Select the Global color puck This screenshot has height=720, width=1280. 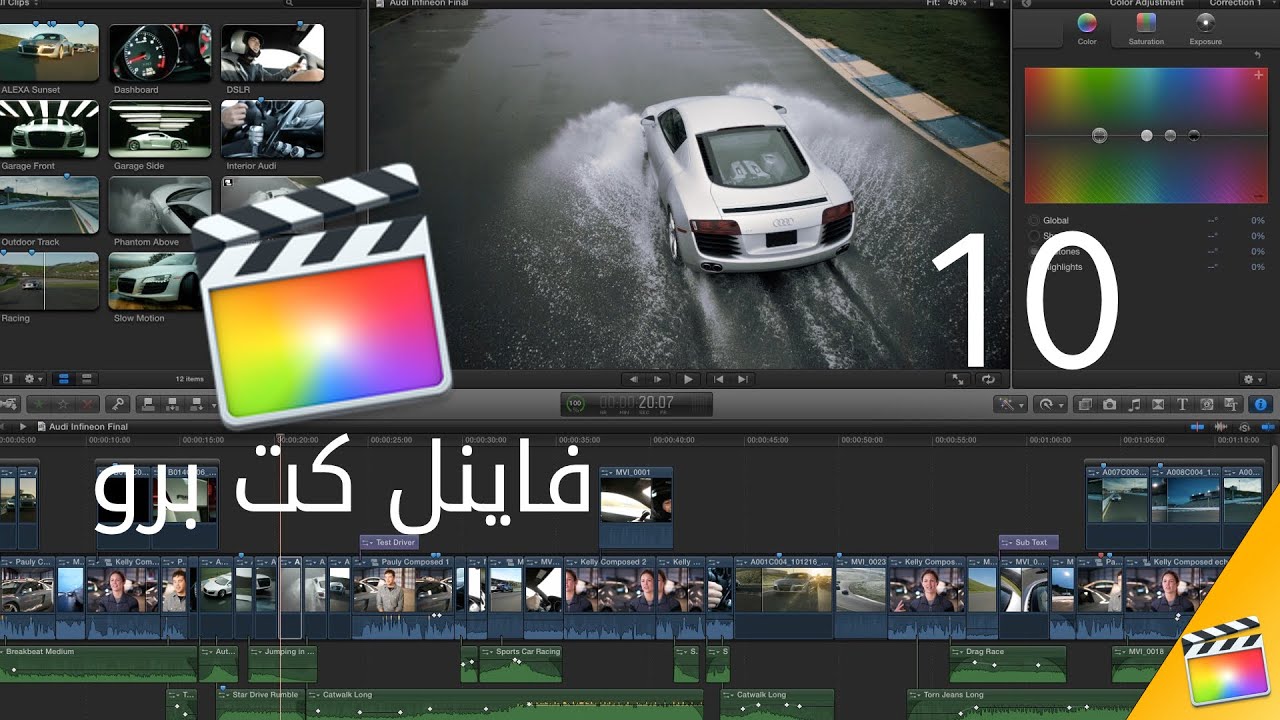[x=1100, y=135]
